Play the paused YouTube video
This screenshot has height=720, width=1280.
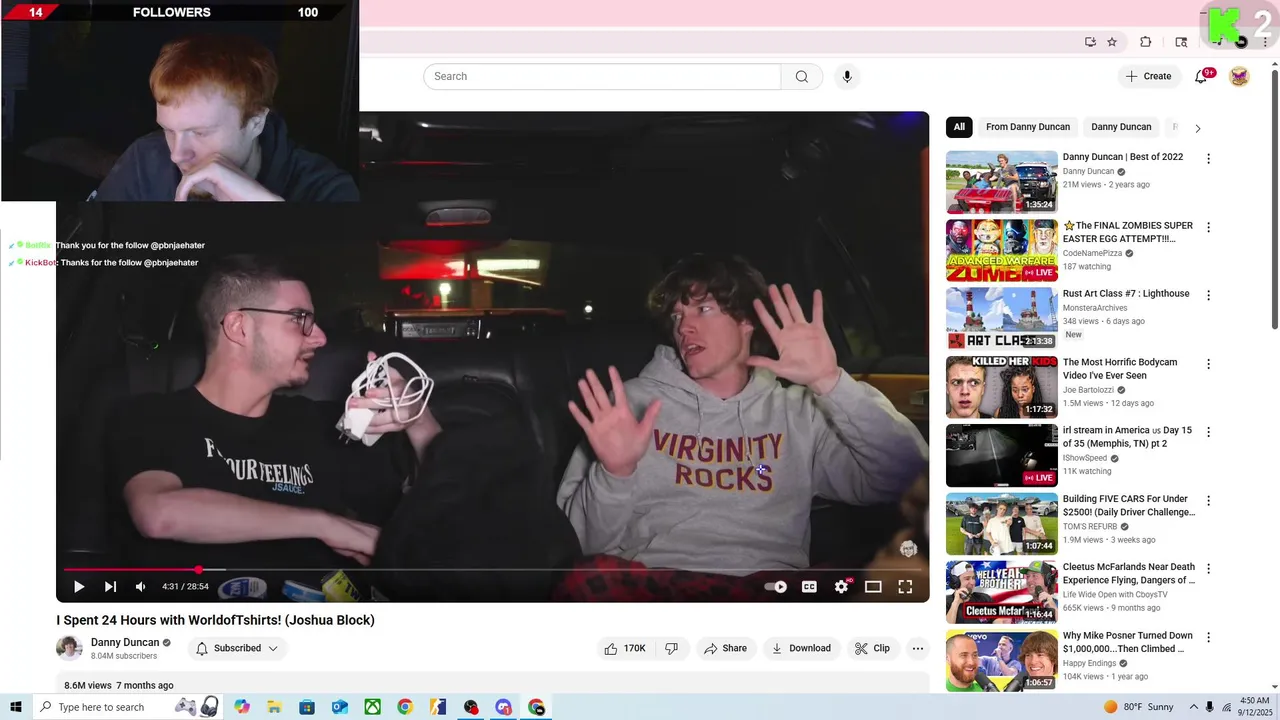[x=79, y=587]
